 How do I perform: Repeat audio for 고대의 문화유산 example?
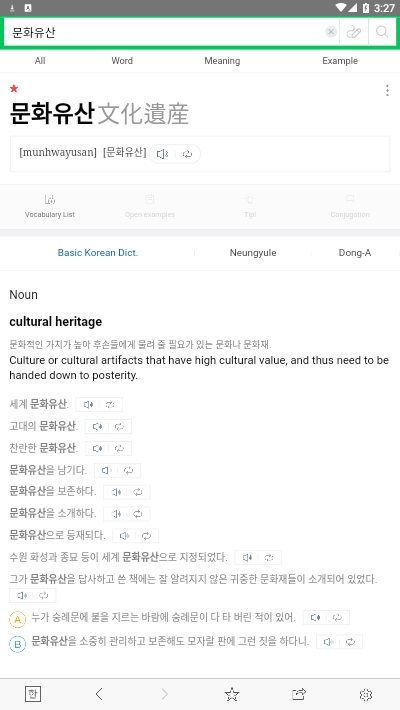(x=120, y=426)
